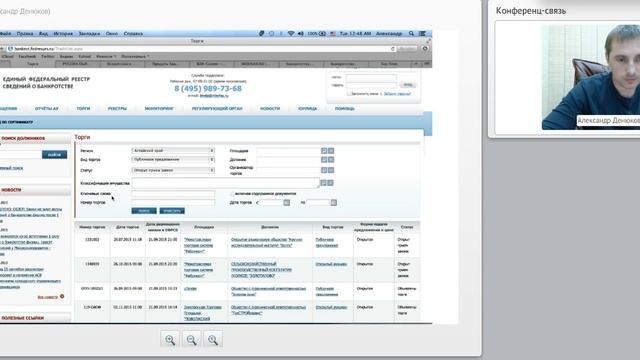The height and width of the screenshot is (360, 640).
Task: Open Spotlight search in the menu bar
Action: (x=411, y=33)
